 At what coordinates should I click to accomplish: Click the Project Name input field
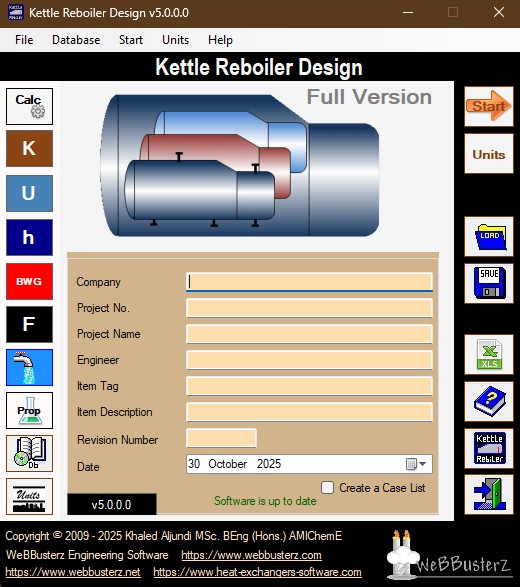coord(309,334)
